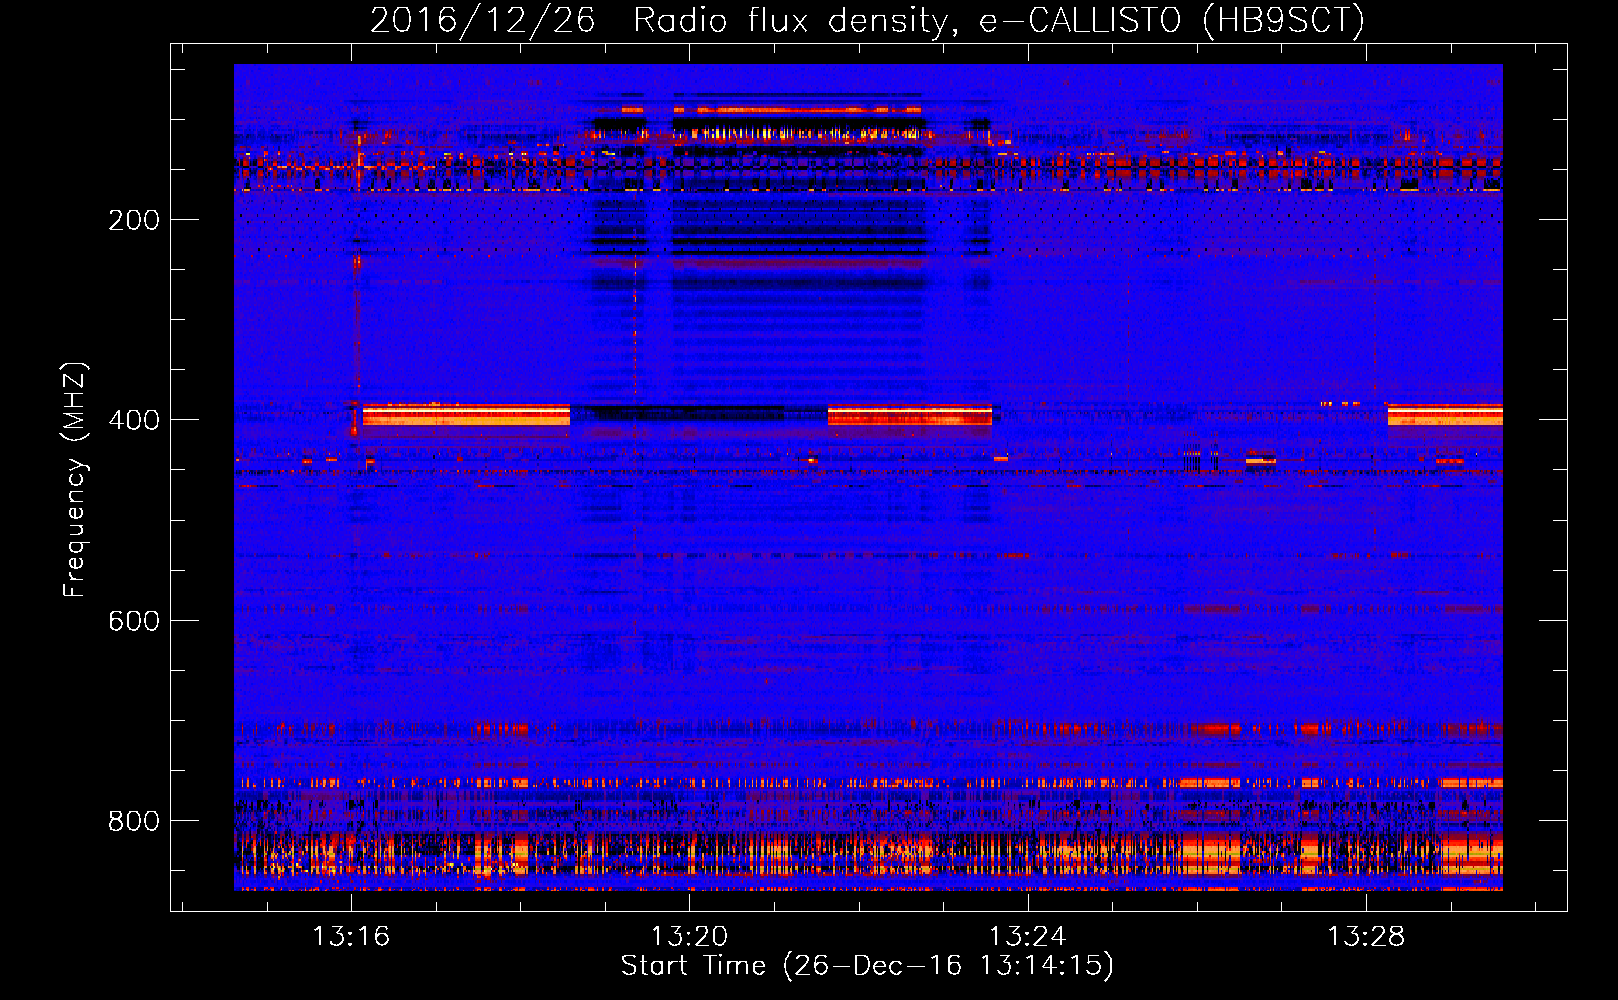This screenshot has height=1000, width=1618.
Task: Click the 'e-CALLISTO (HB9SCT)' station label
Action: [x=1171, y=20]
